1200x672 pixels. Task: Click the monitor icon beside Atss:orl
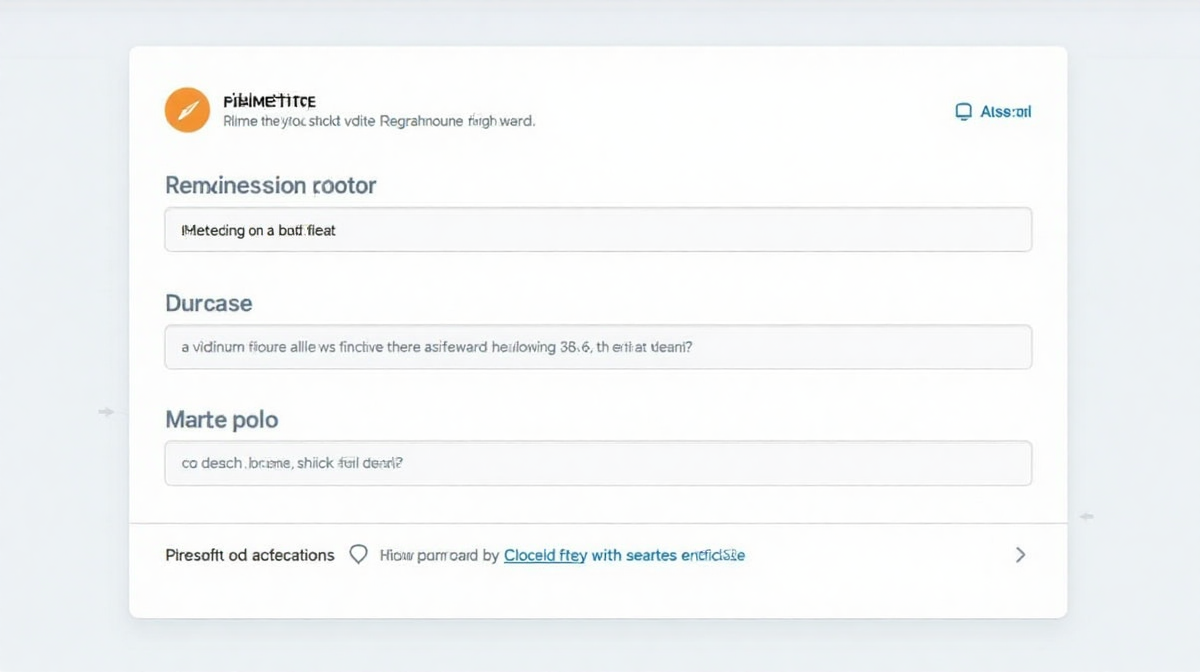(x=964, y=112)
